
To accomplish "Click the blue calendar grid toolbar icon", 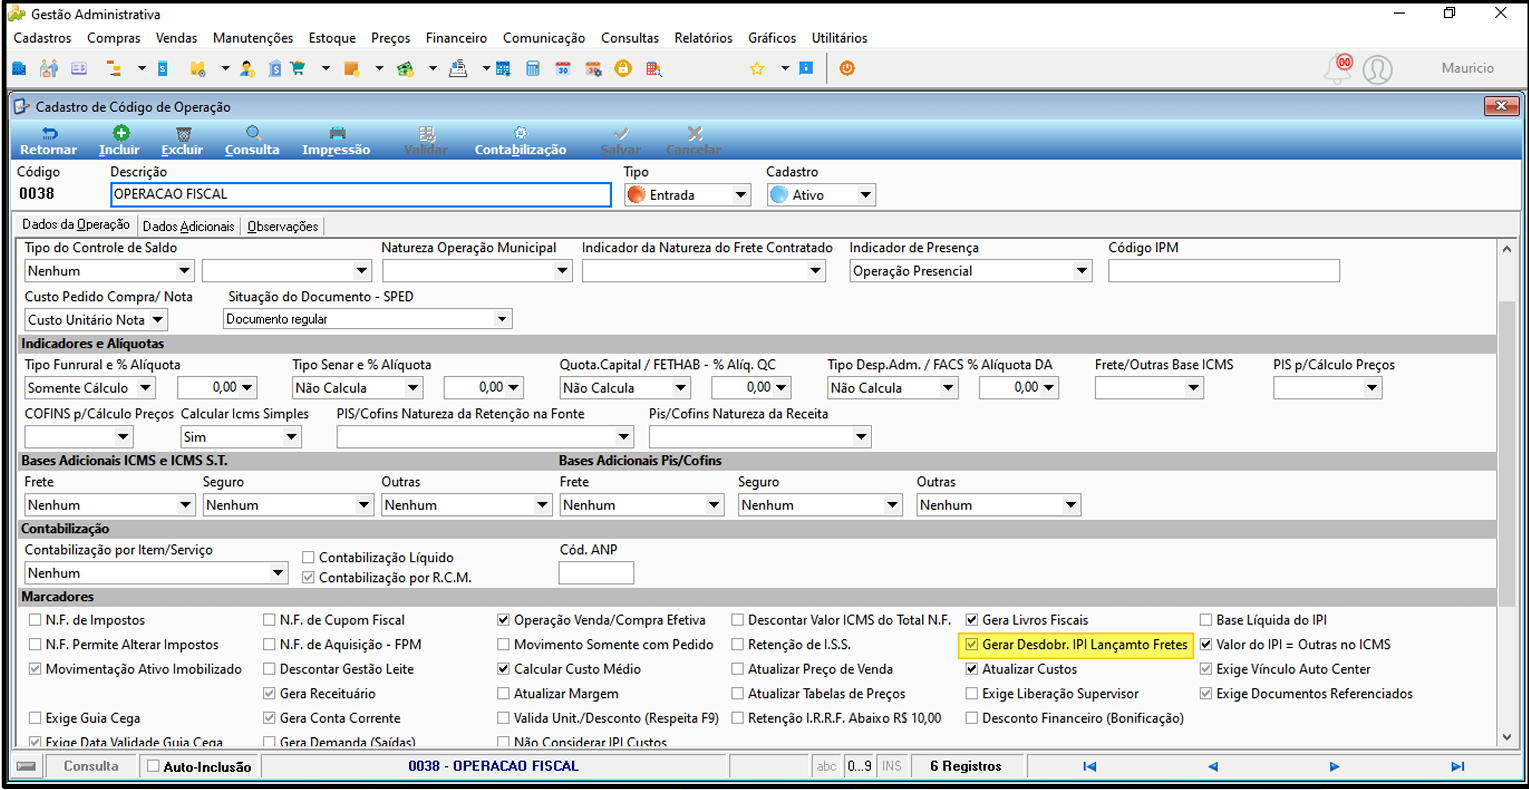I will pos(503,69).
